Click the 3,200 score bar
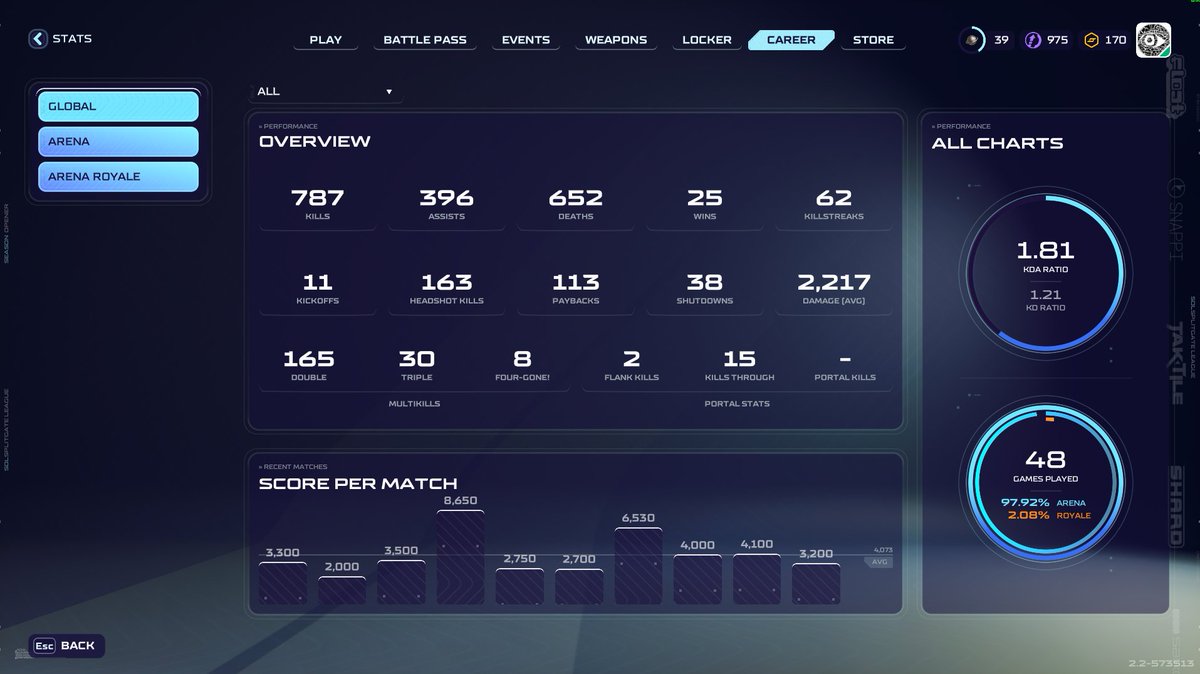 coord(816,584)
